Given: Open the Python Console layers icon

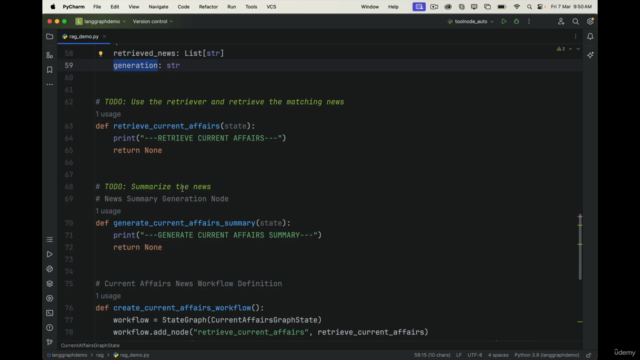Looking at the screenshot, I should pyautogui.click(x=49, y=284).
